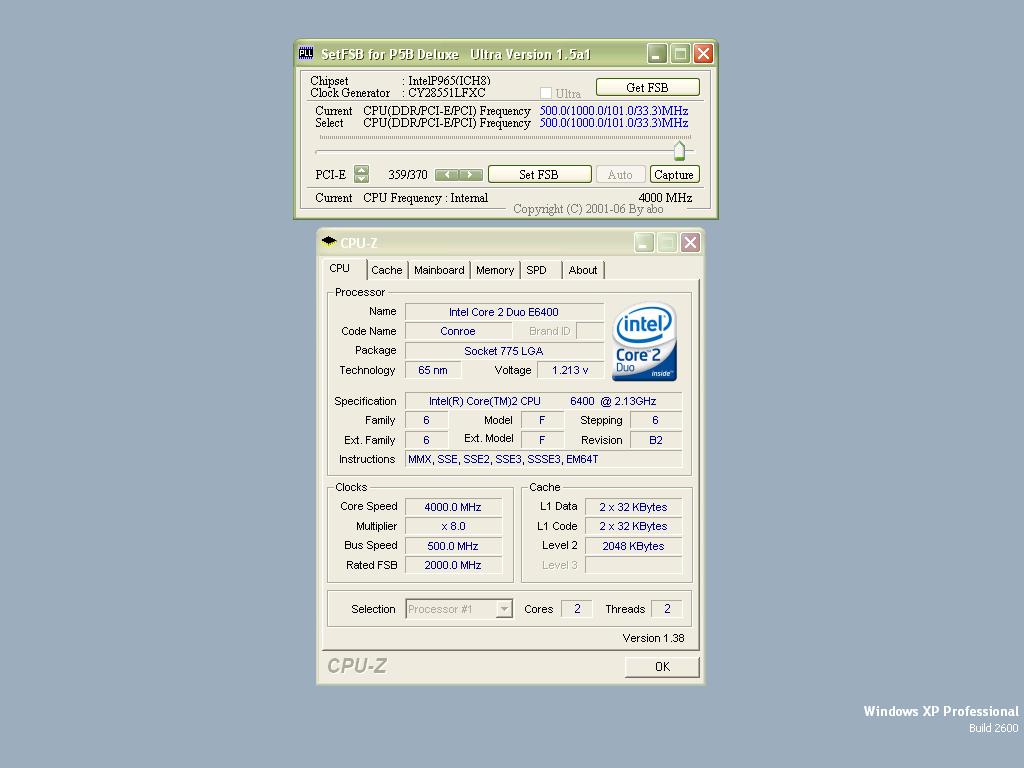This screenshot has width=1024, height=768.
Task: Click OK button in CPU-Z
Action: (x=662, y=666)
